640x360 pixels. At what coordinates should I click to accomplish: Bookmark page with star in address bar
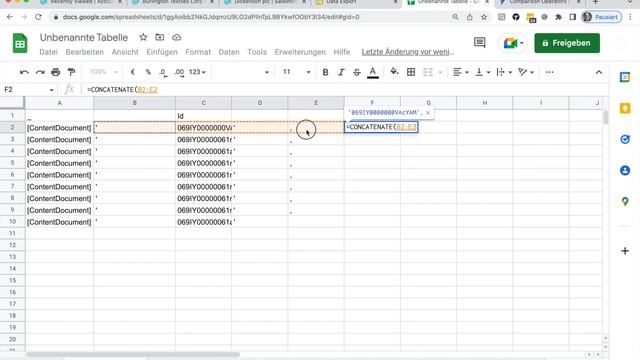pos(484,17)
